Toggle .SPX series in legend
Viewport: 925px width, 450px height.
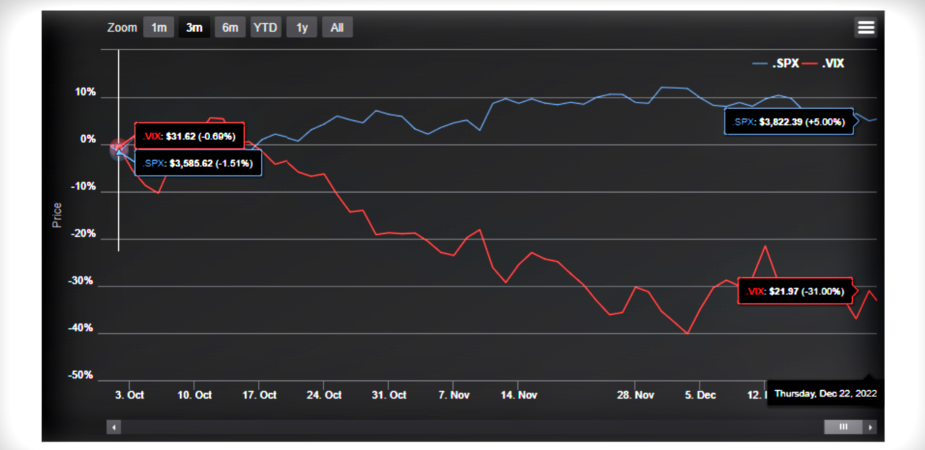pyautogui.click(x=776, y=64)
